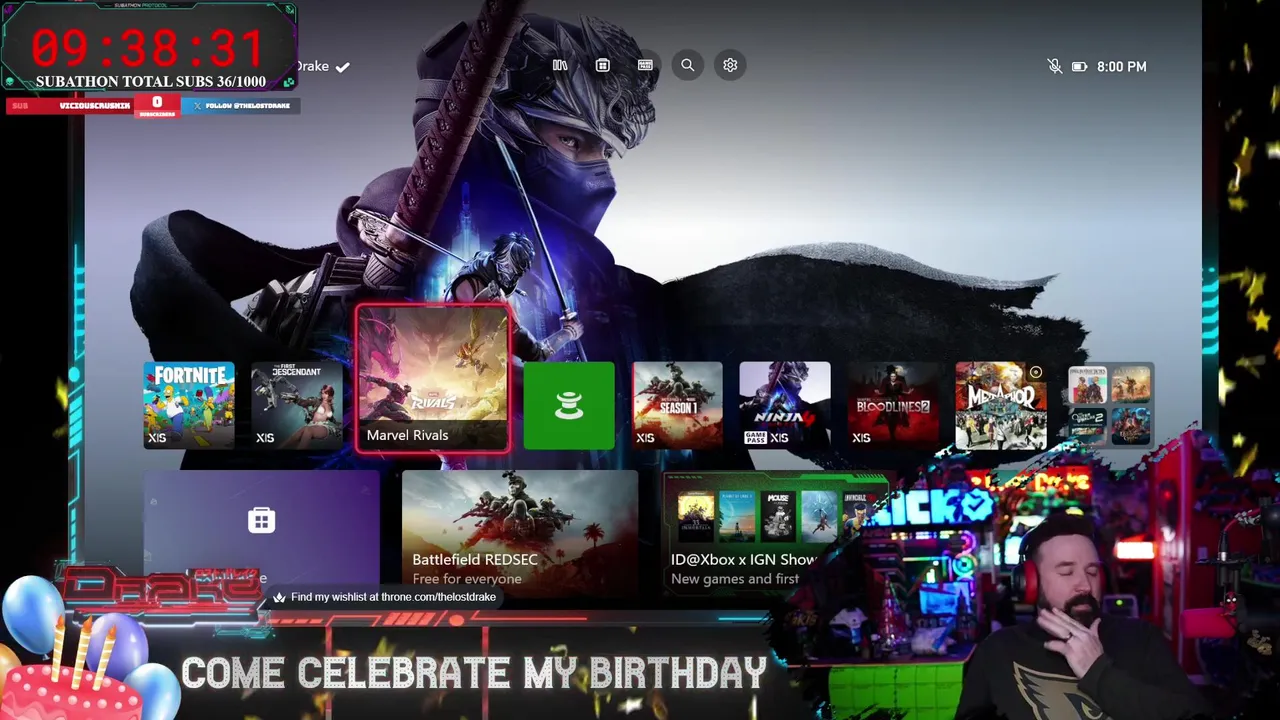This screenshot has width=1280, height=720.
Task: Click the 8:00 PM clock
Action: [x=1121, y=66]
